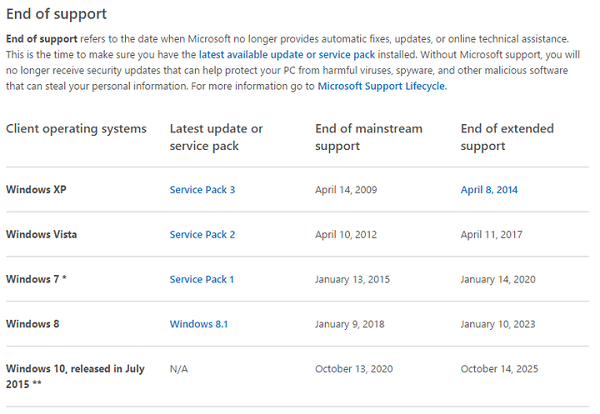Click the Windows 8 row label
The image size is (600, 414).
point(33,323)
